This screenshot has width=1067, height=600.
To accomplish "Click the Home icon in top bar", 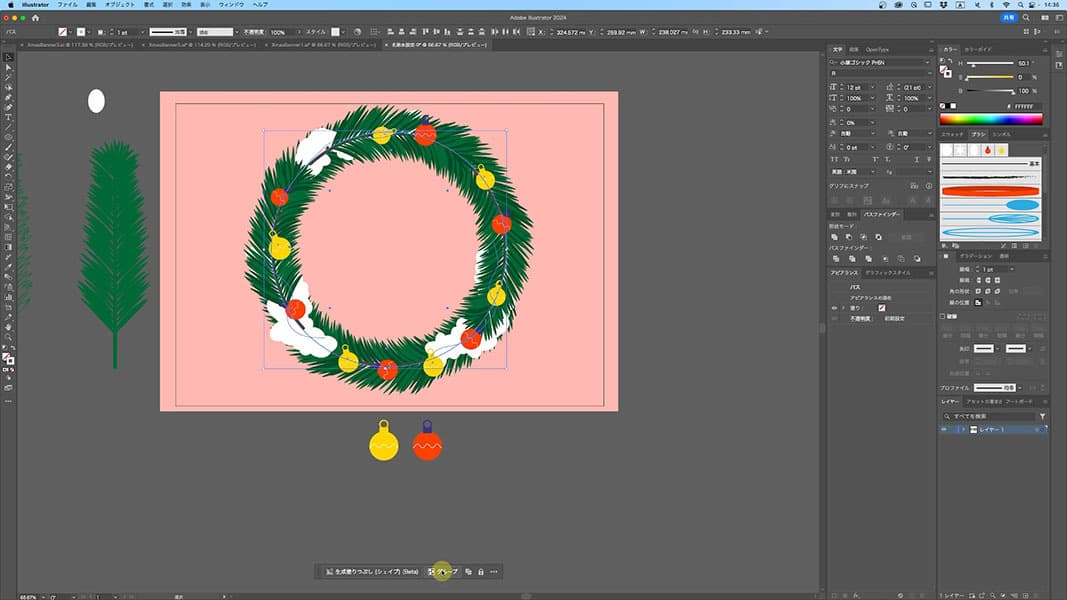I will coord(36,18).
